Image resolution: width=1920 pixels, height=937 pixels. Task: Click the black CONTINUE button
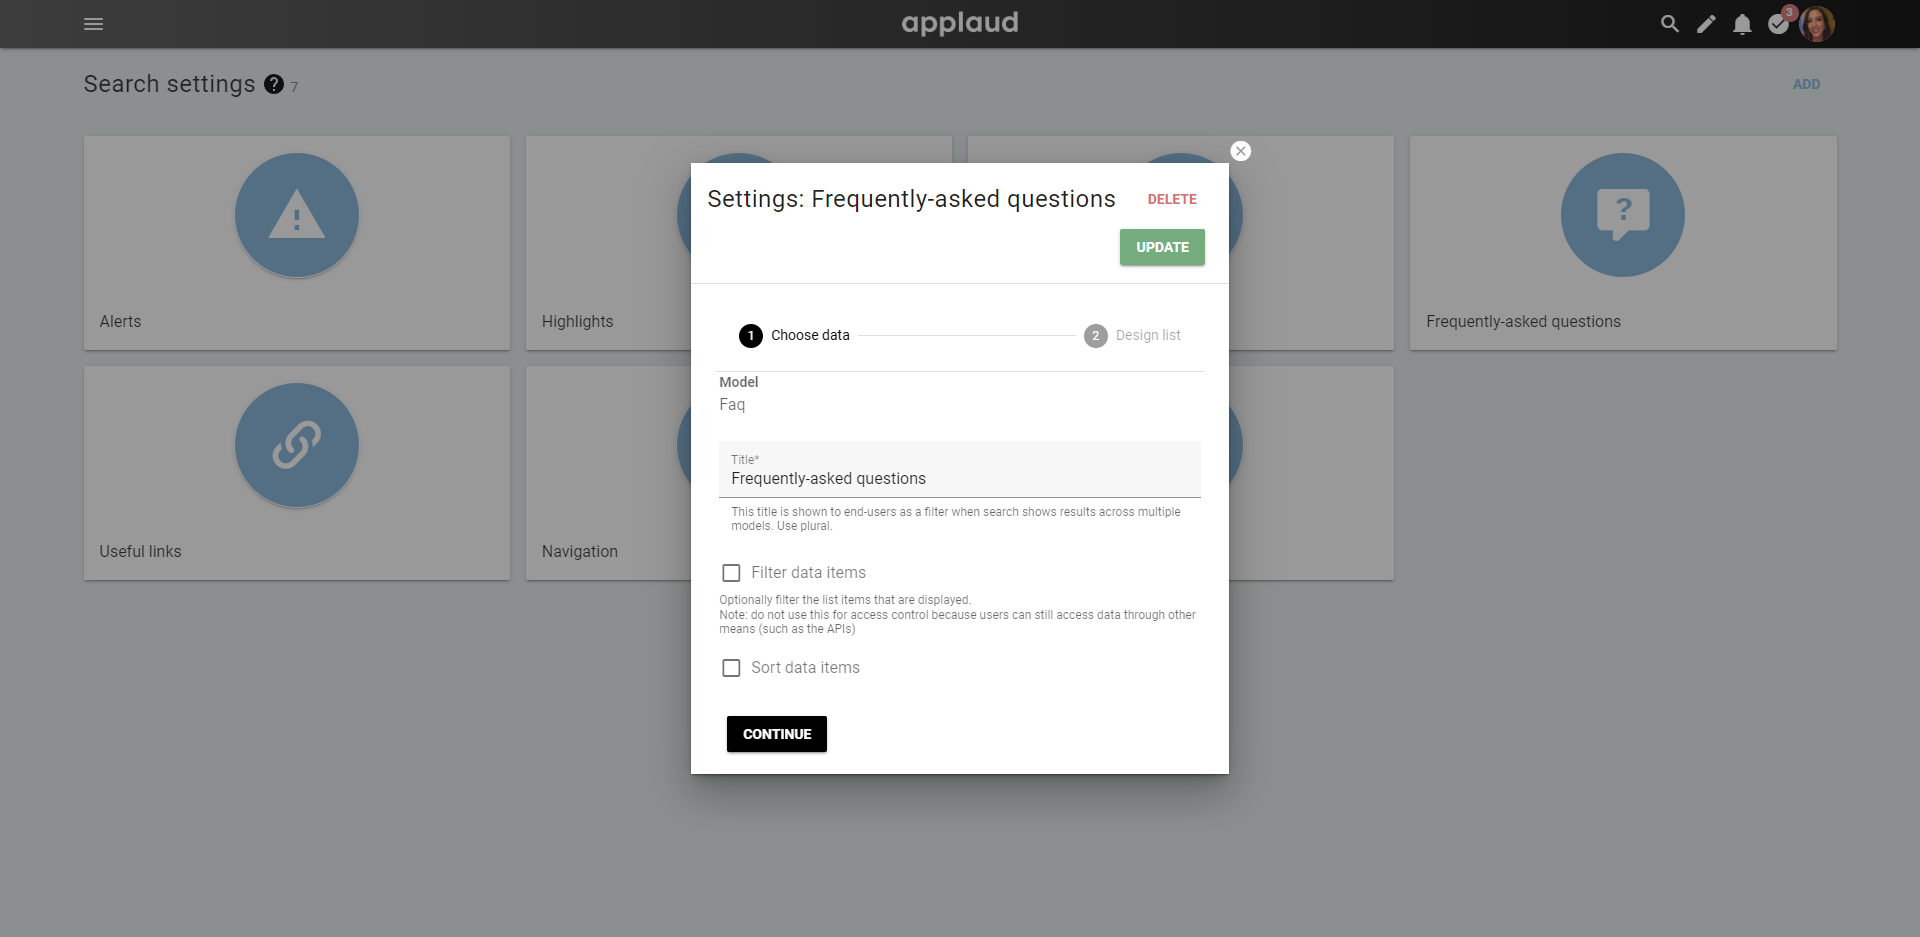(x=777, y=734)
